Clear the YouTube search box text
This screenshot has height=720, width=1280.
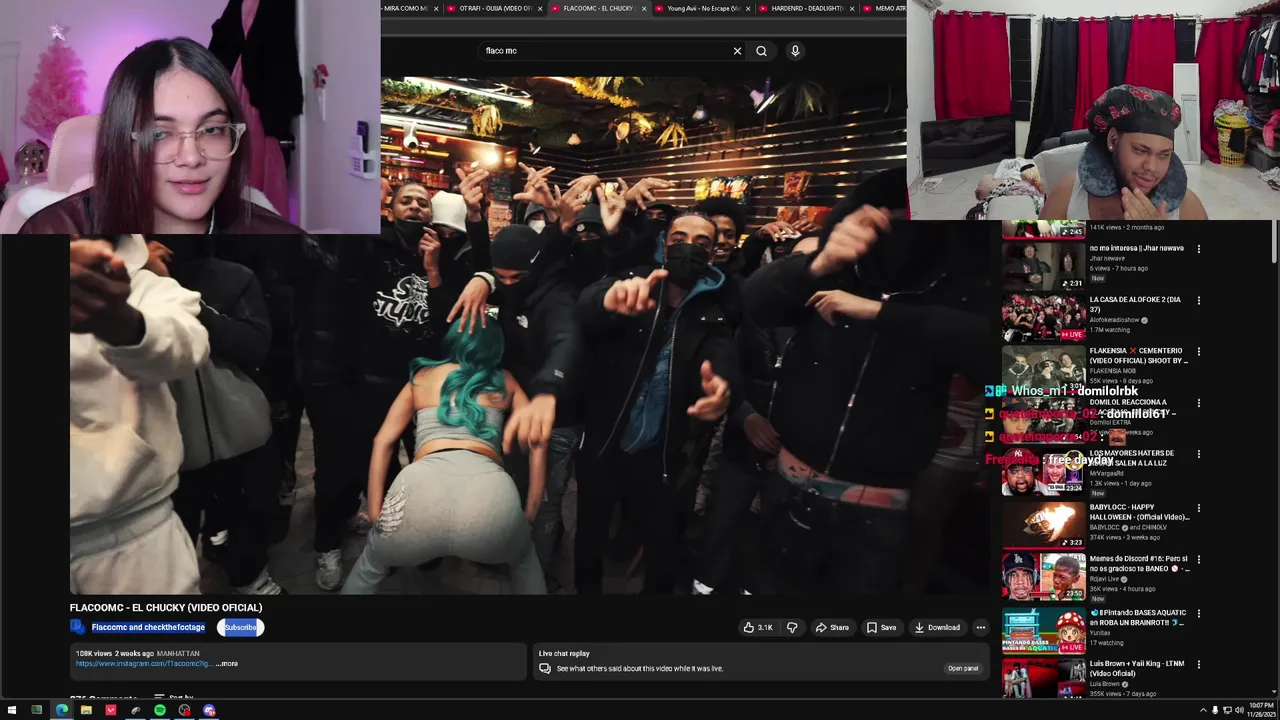(x=738, y=51)
